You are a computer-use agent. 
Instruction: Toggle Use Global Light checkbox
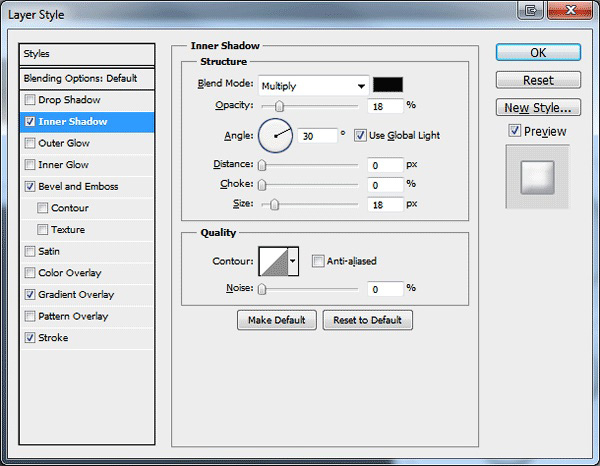click(x=360, y=135)
